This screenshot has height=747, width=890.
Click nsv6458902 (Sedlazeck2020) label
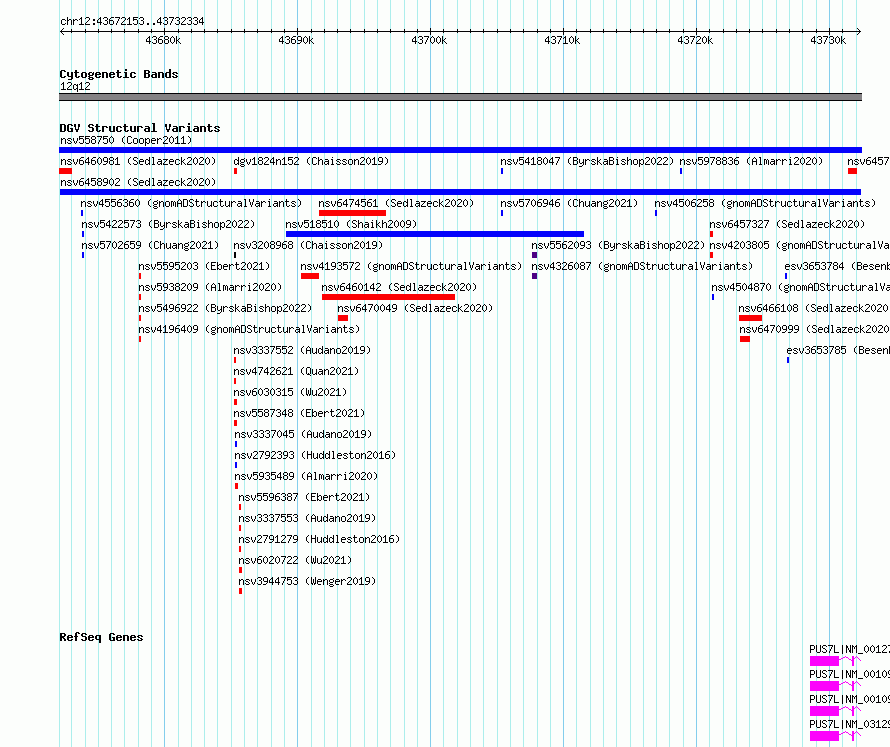138,182
